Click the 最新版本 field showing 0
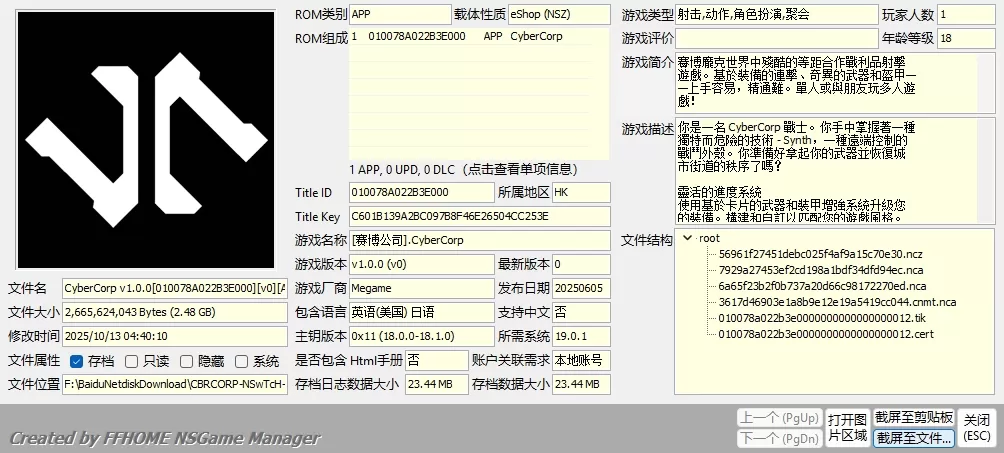 click(x=581, y=264)
